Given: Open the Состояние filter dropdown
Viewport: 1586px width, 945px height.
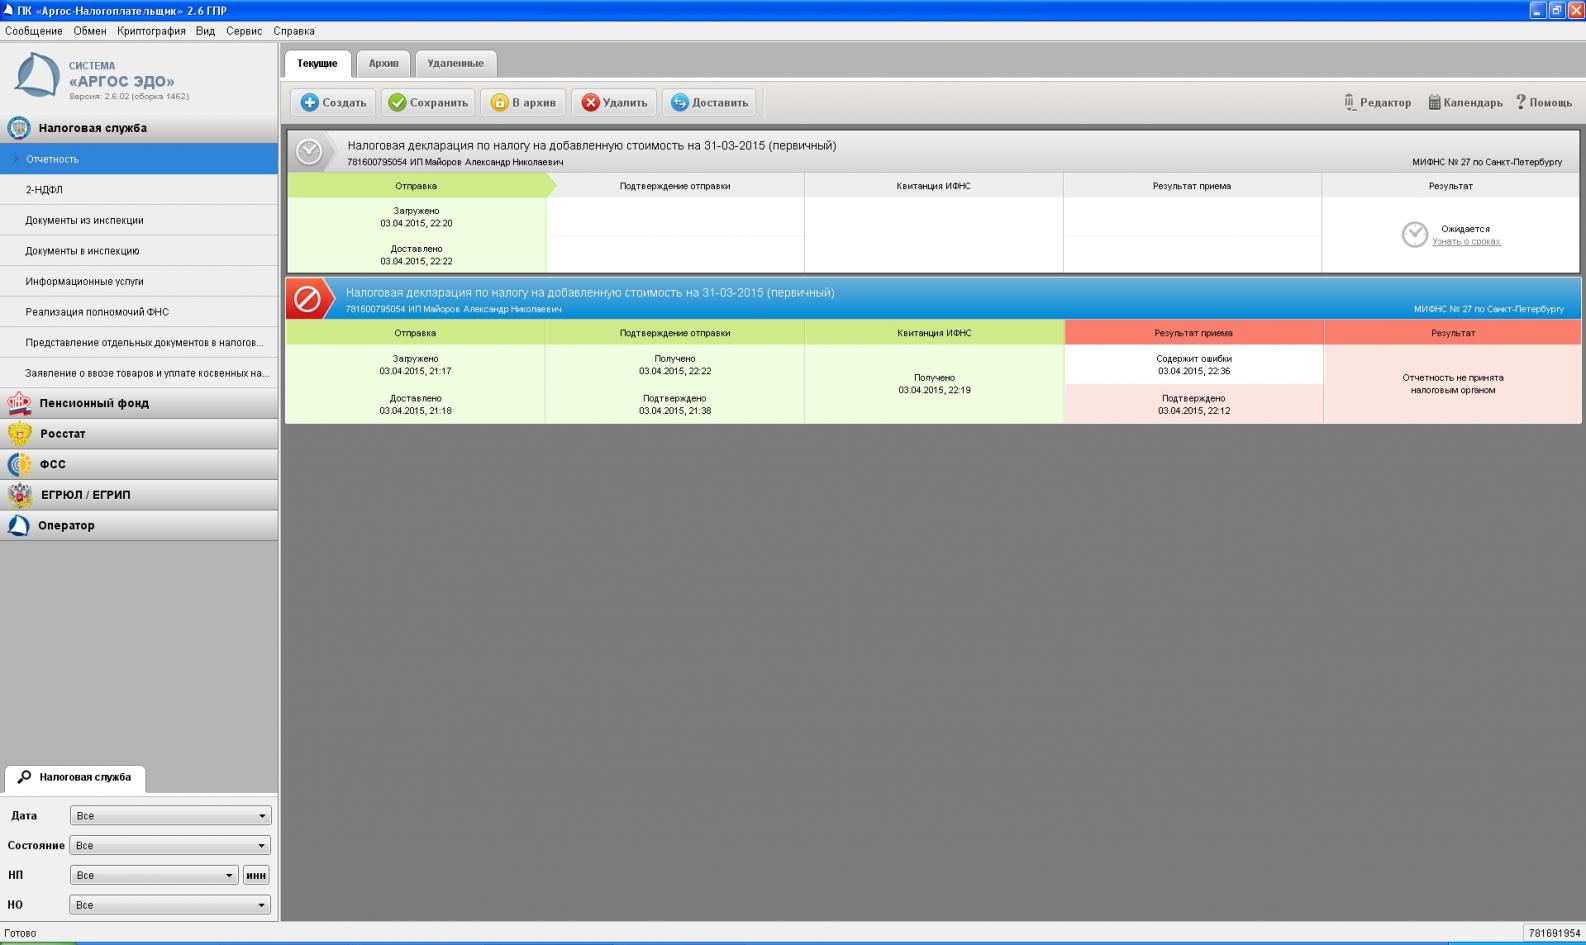Looking at the screenshot, I should tap(171, 846).
